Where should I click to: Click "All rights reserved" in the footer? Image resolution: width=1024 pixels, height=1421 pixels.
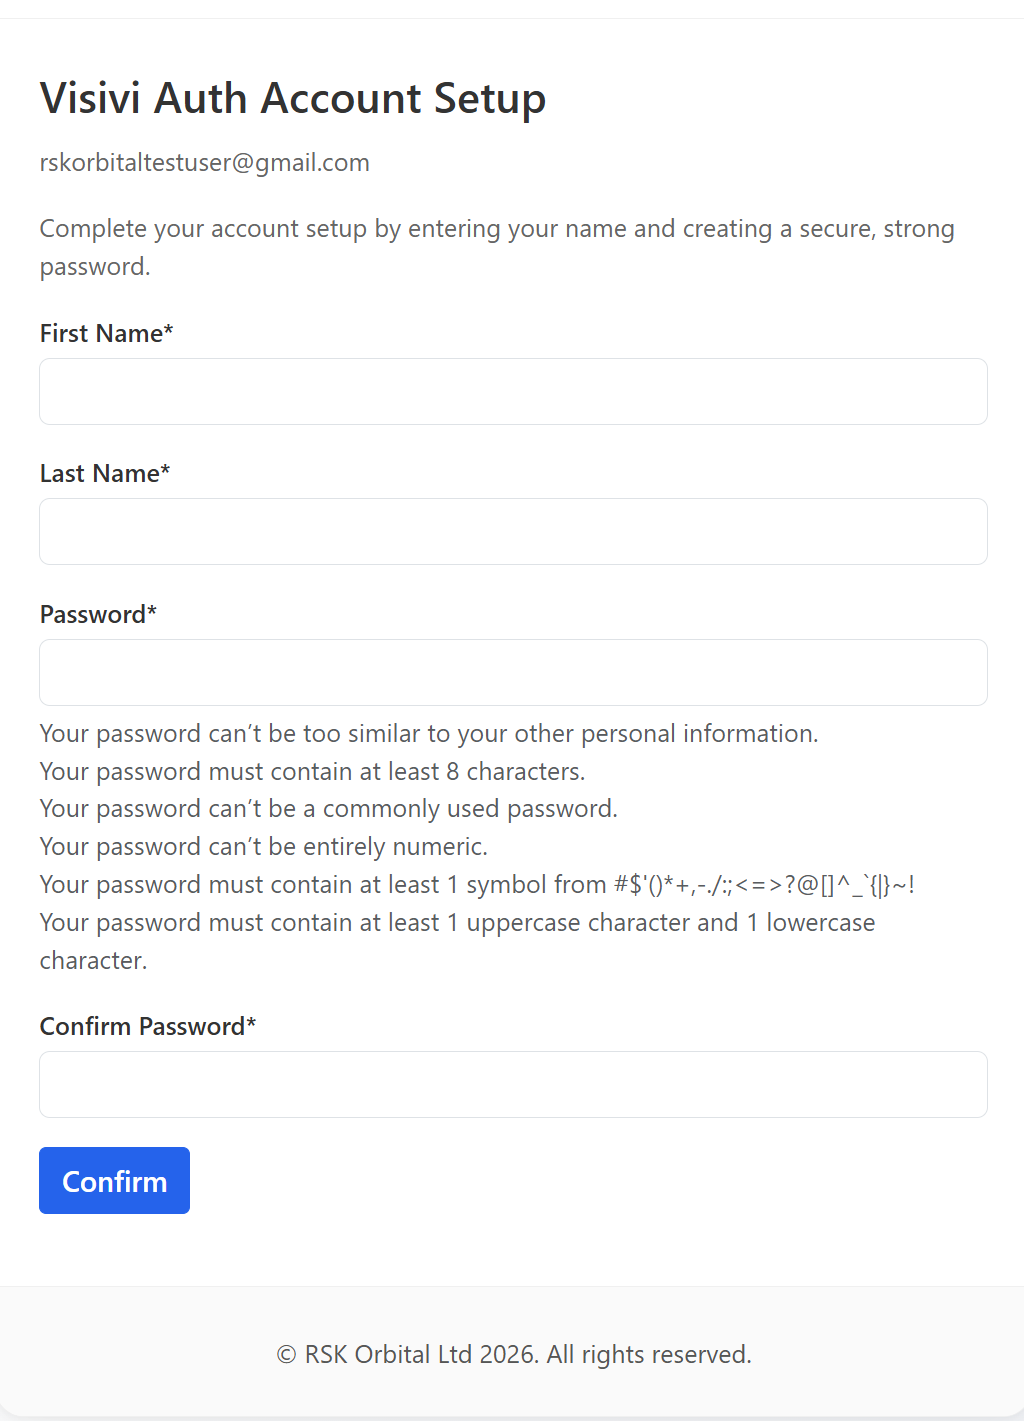coord(649,1354)
